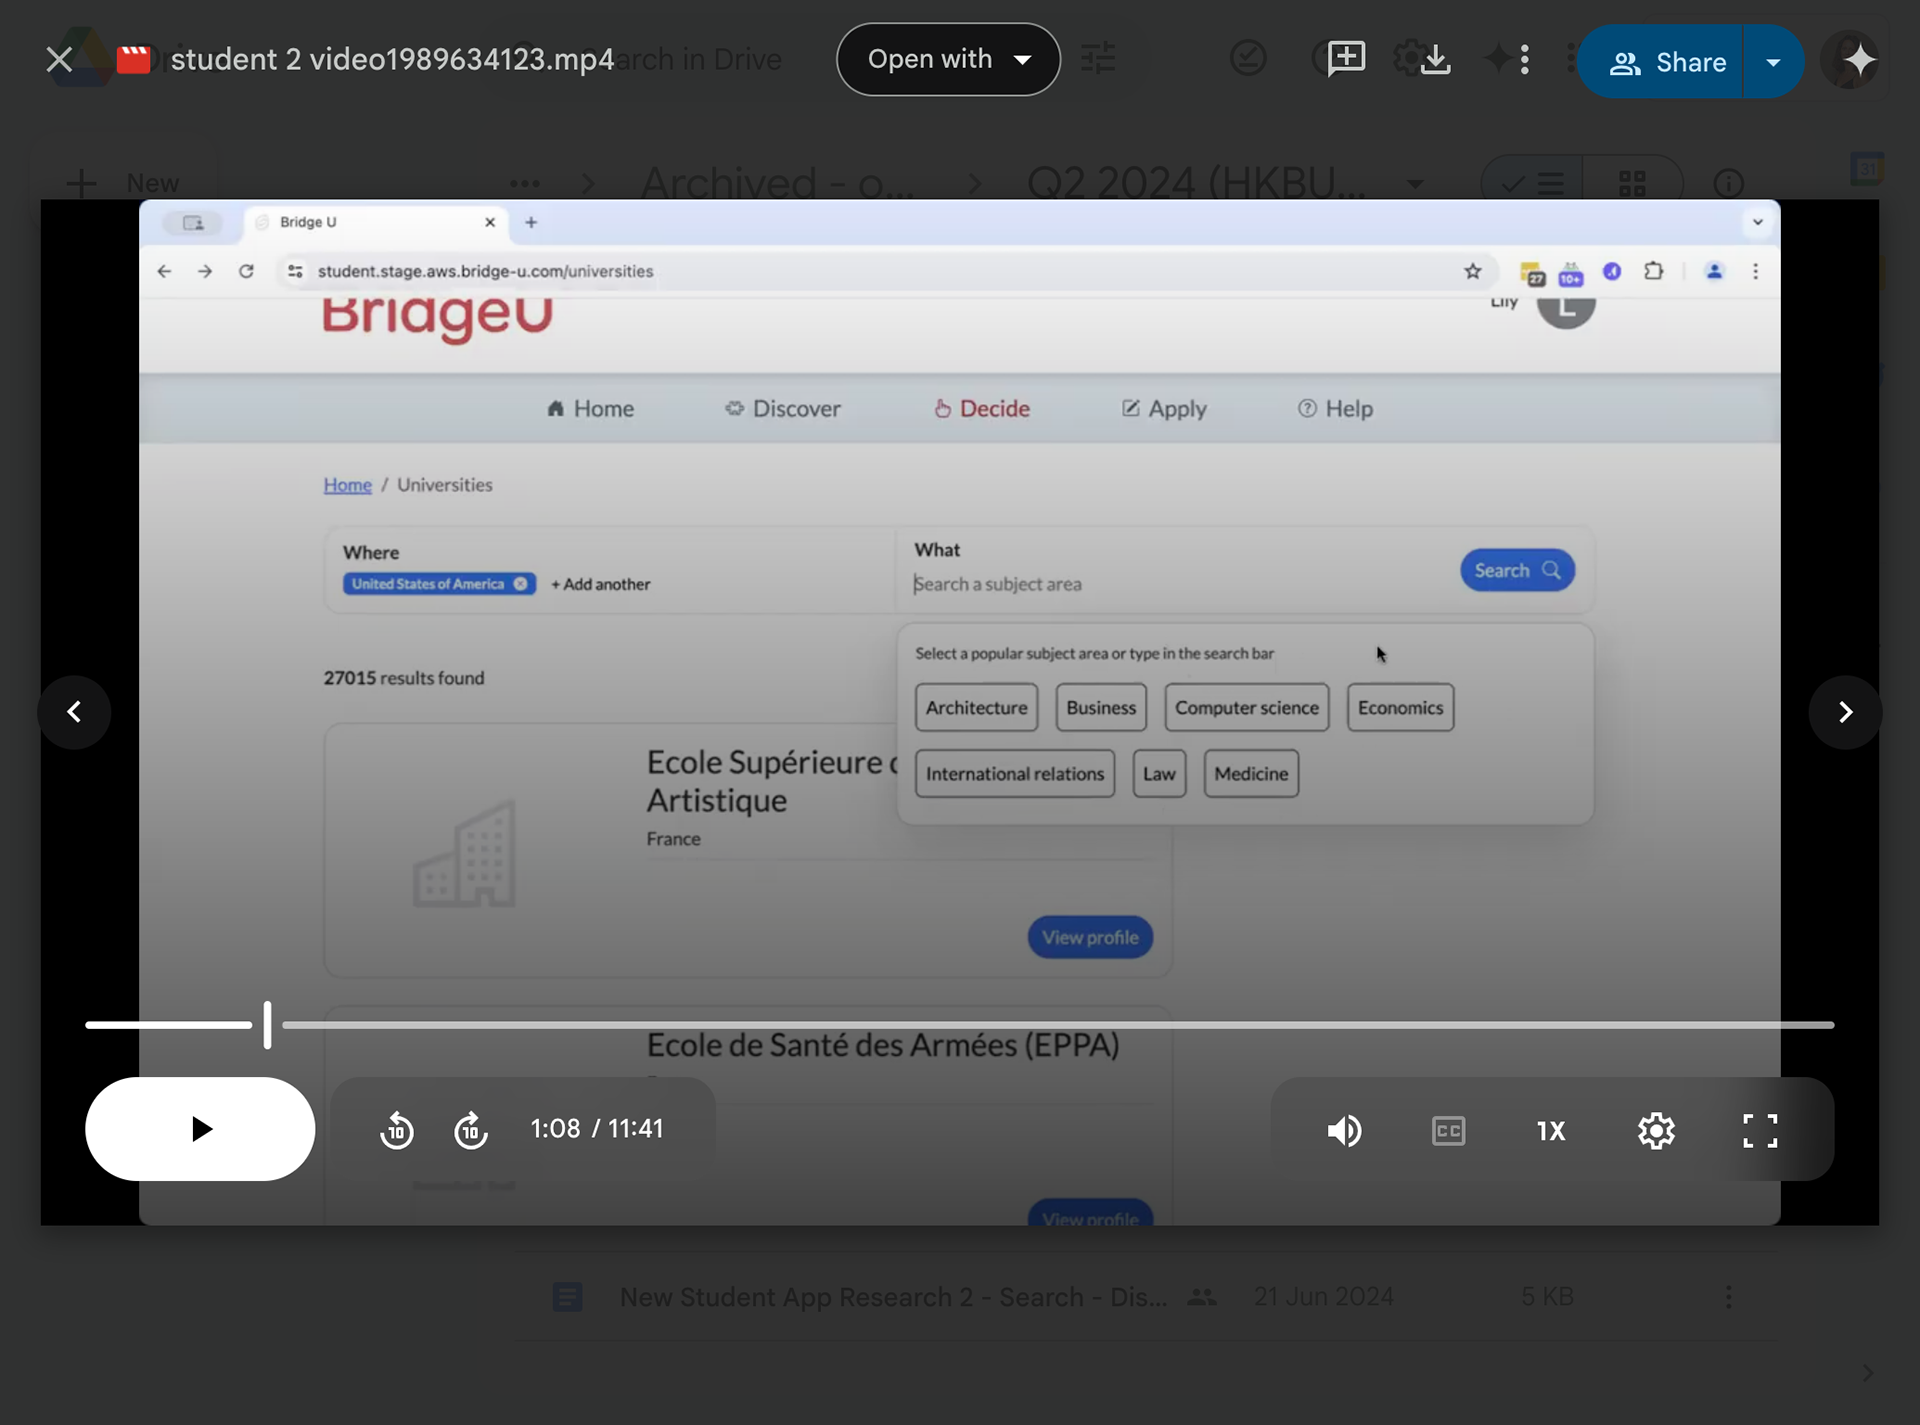The height and width of the screenshot is (1425, 1920).
Task: Enter fullscreen mode
Action: 1760,1131
